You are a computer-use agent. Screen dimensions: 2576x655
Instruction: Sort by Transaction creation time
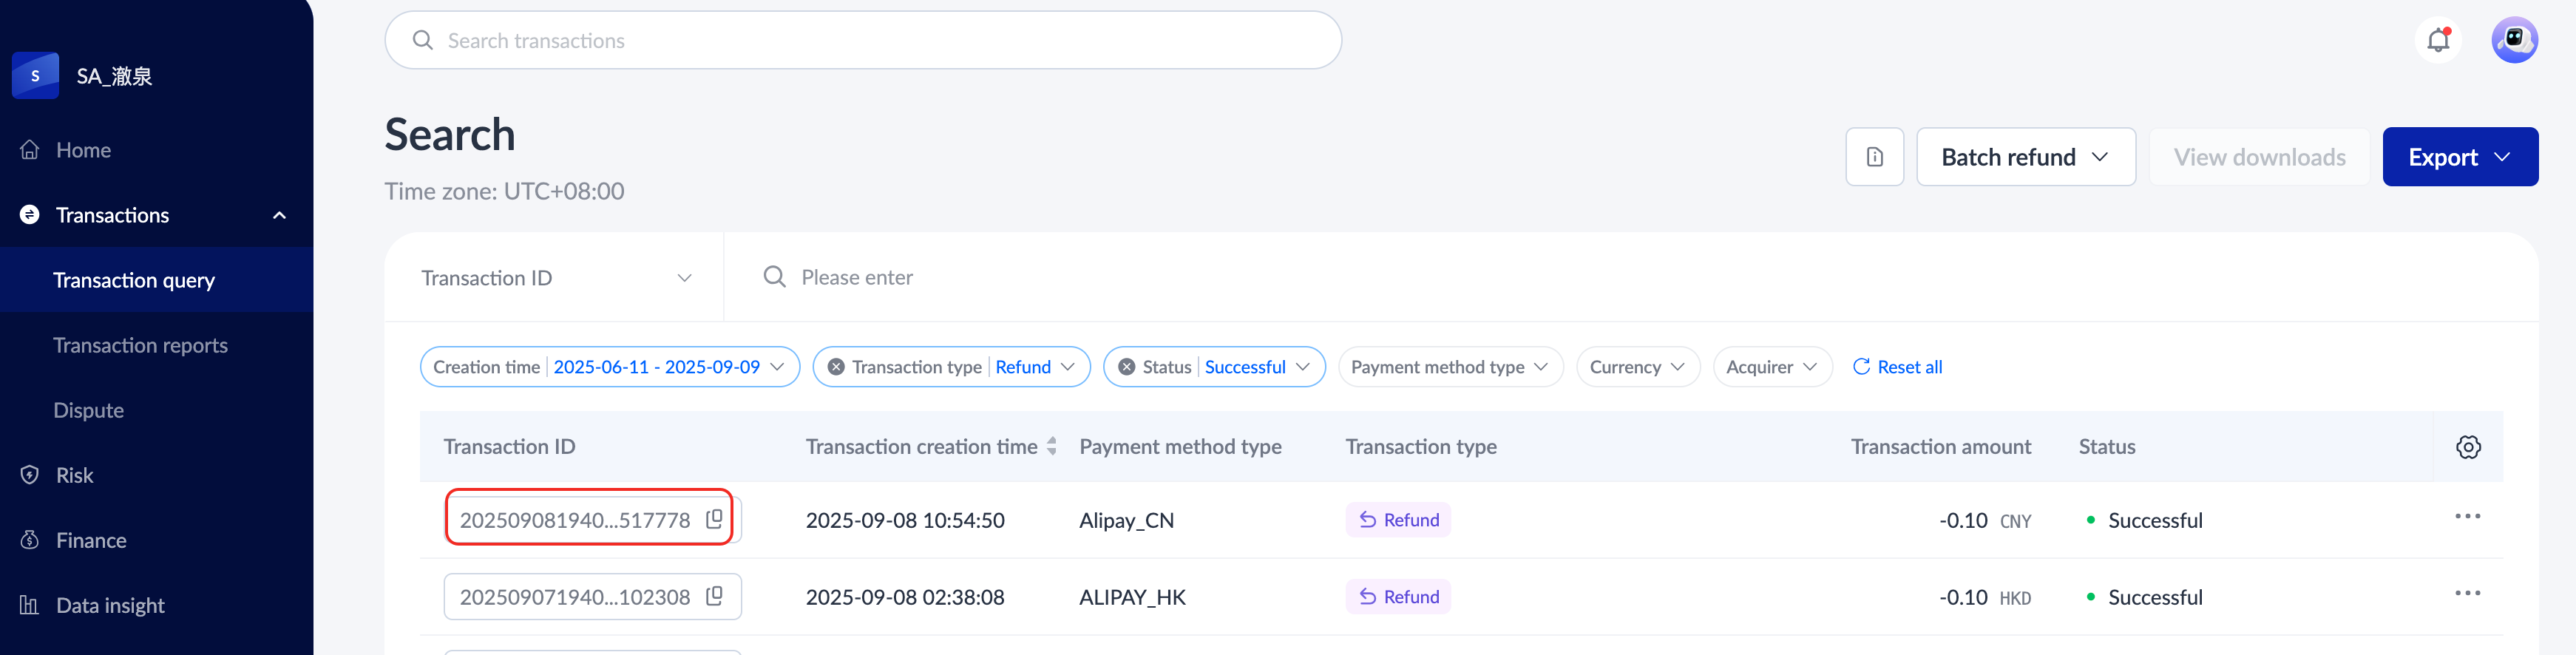tap(1051, 447)
